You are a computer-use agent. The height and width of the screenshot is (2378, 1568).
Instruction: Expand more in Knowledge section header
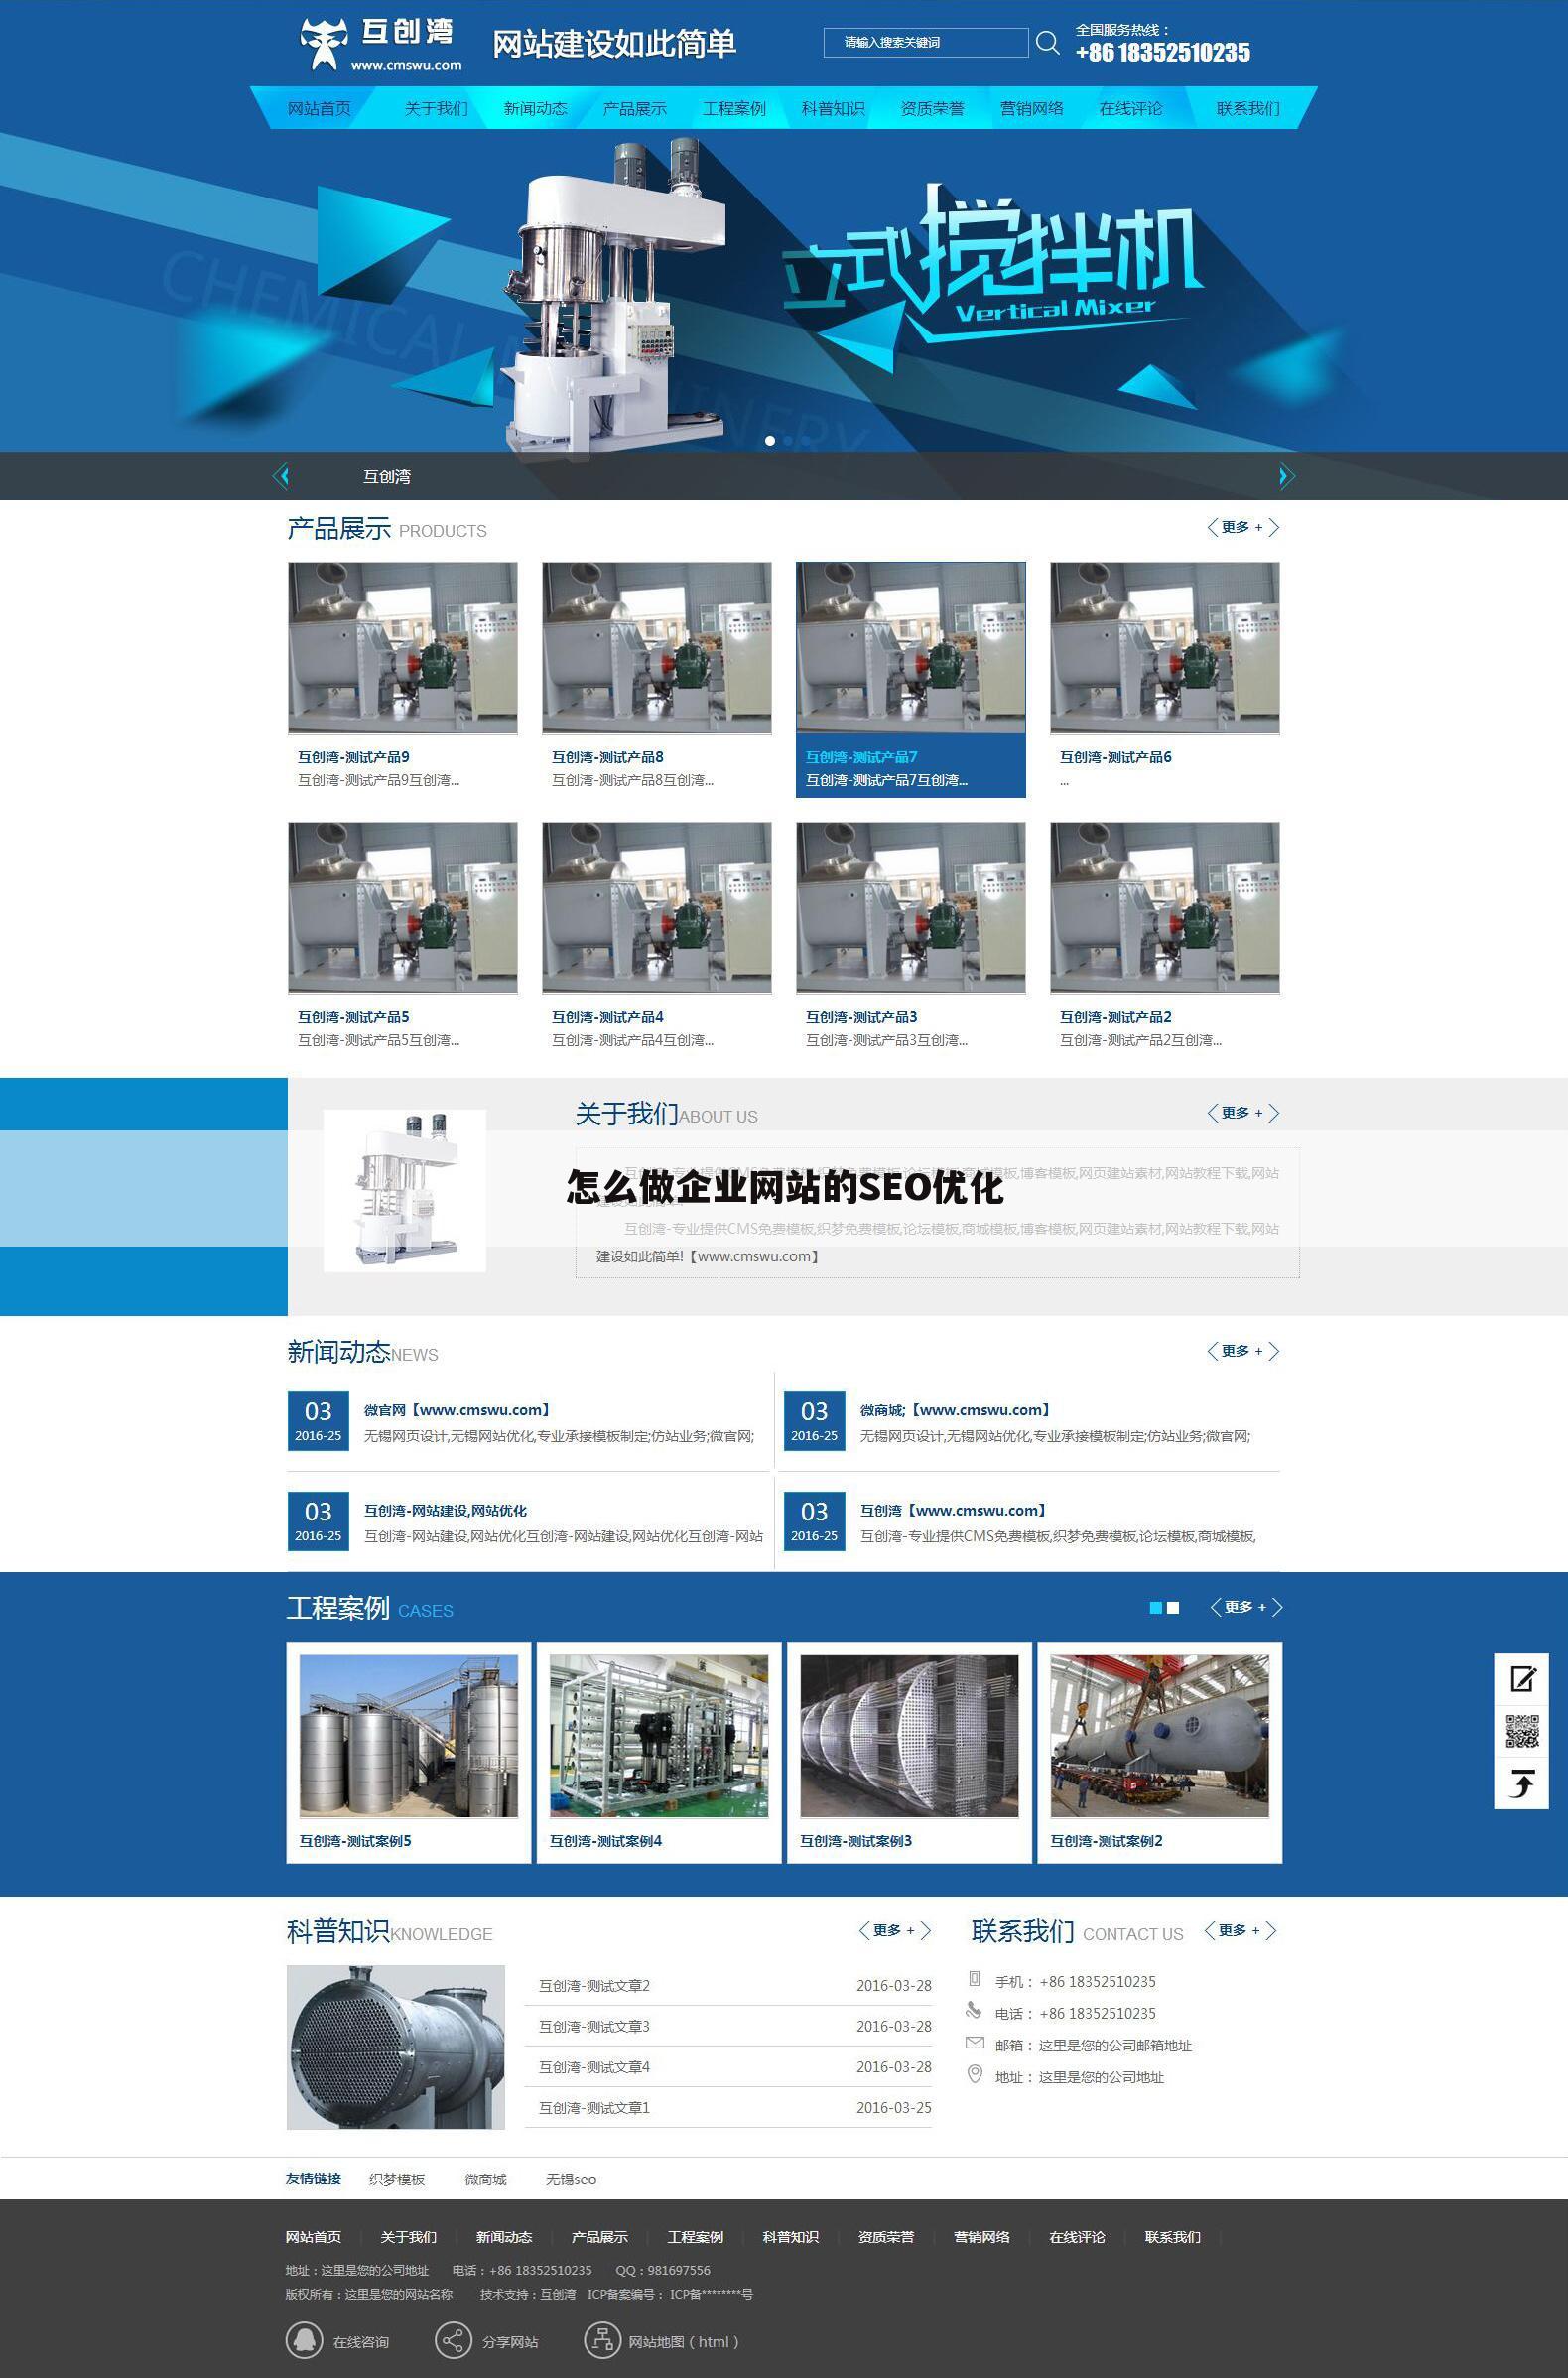[x=894, y=1930]
